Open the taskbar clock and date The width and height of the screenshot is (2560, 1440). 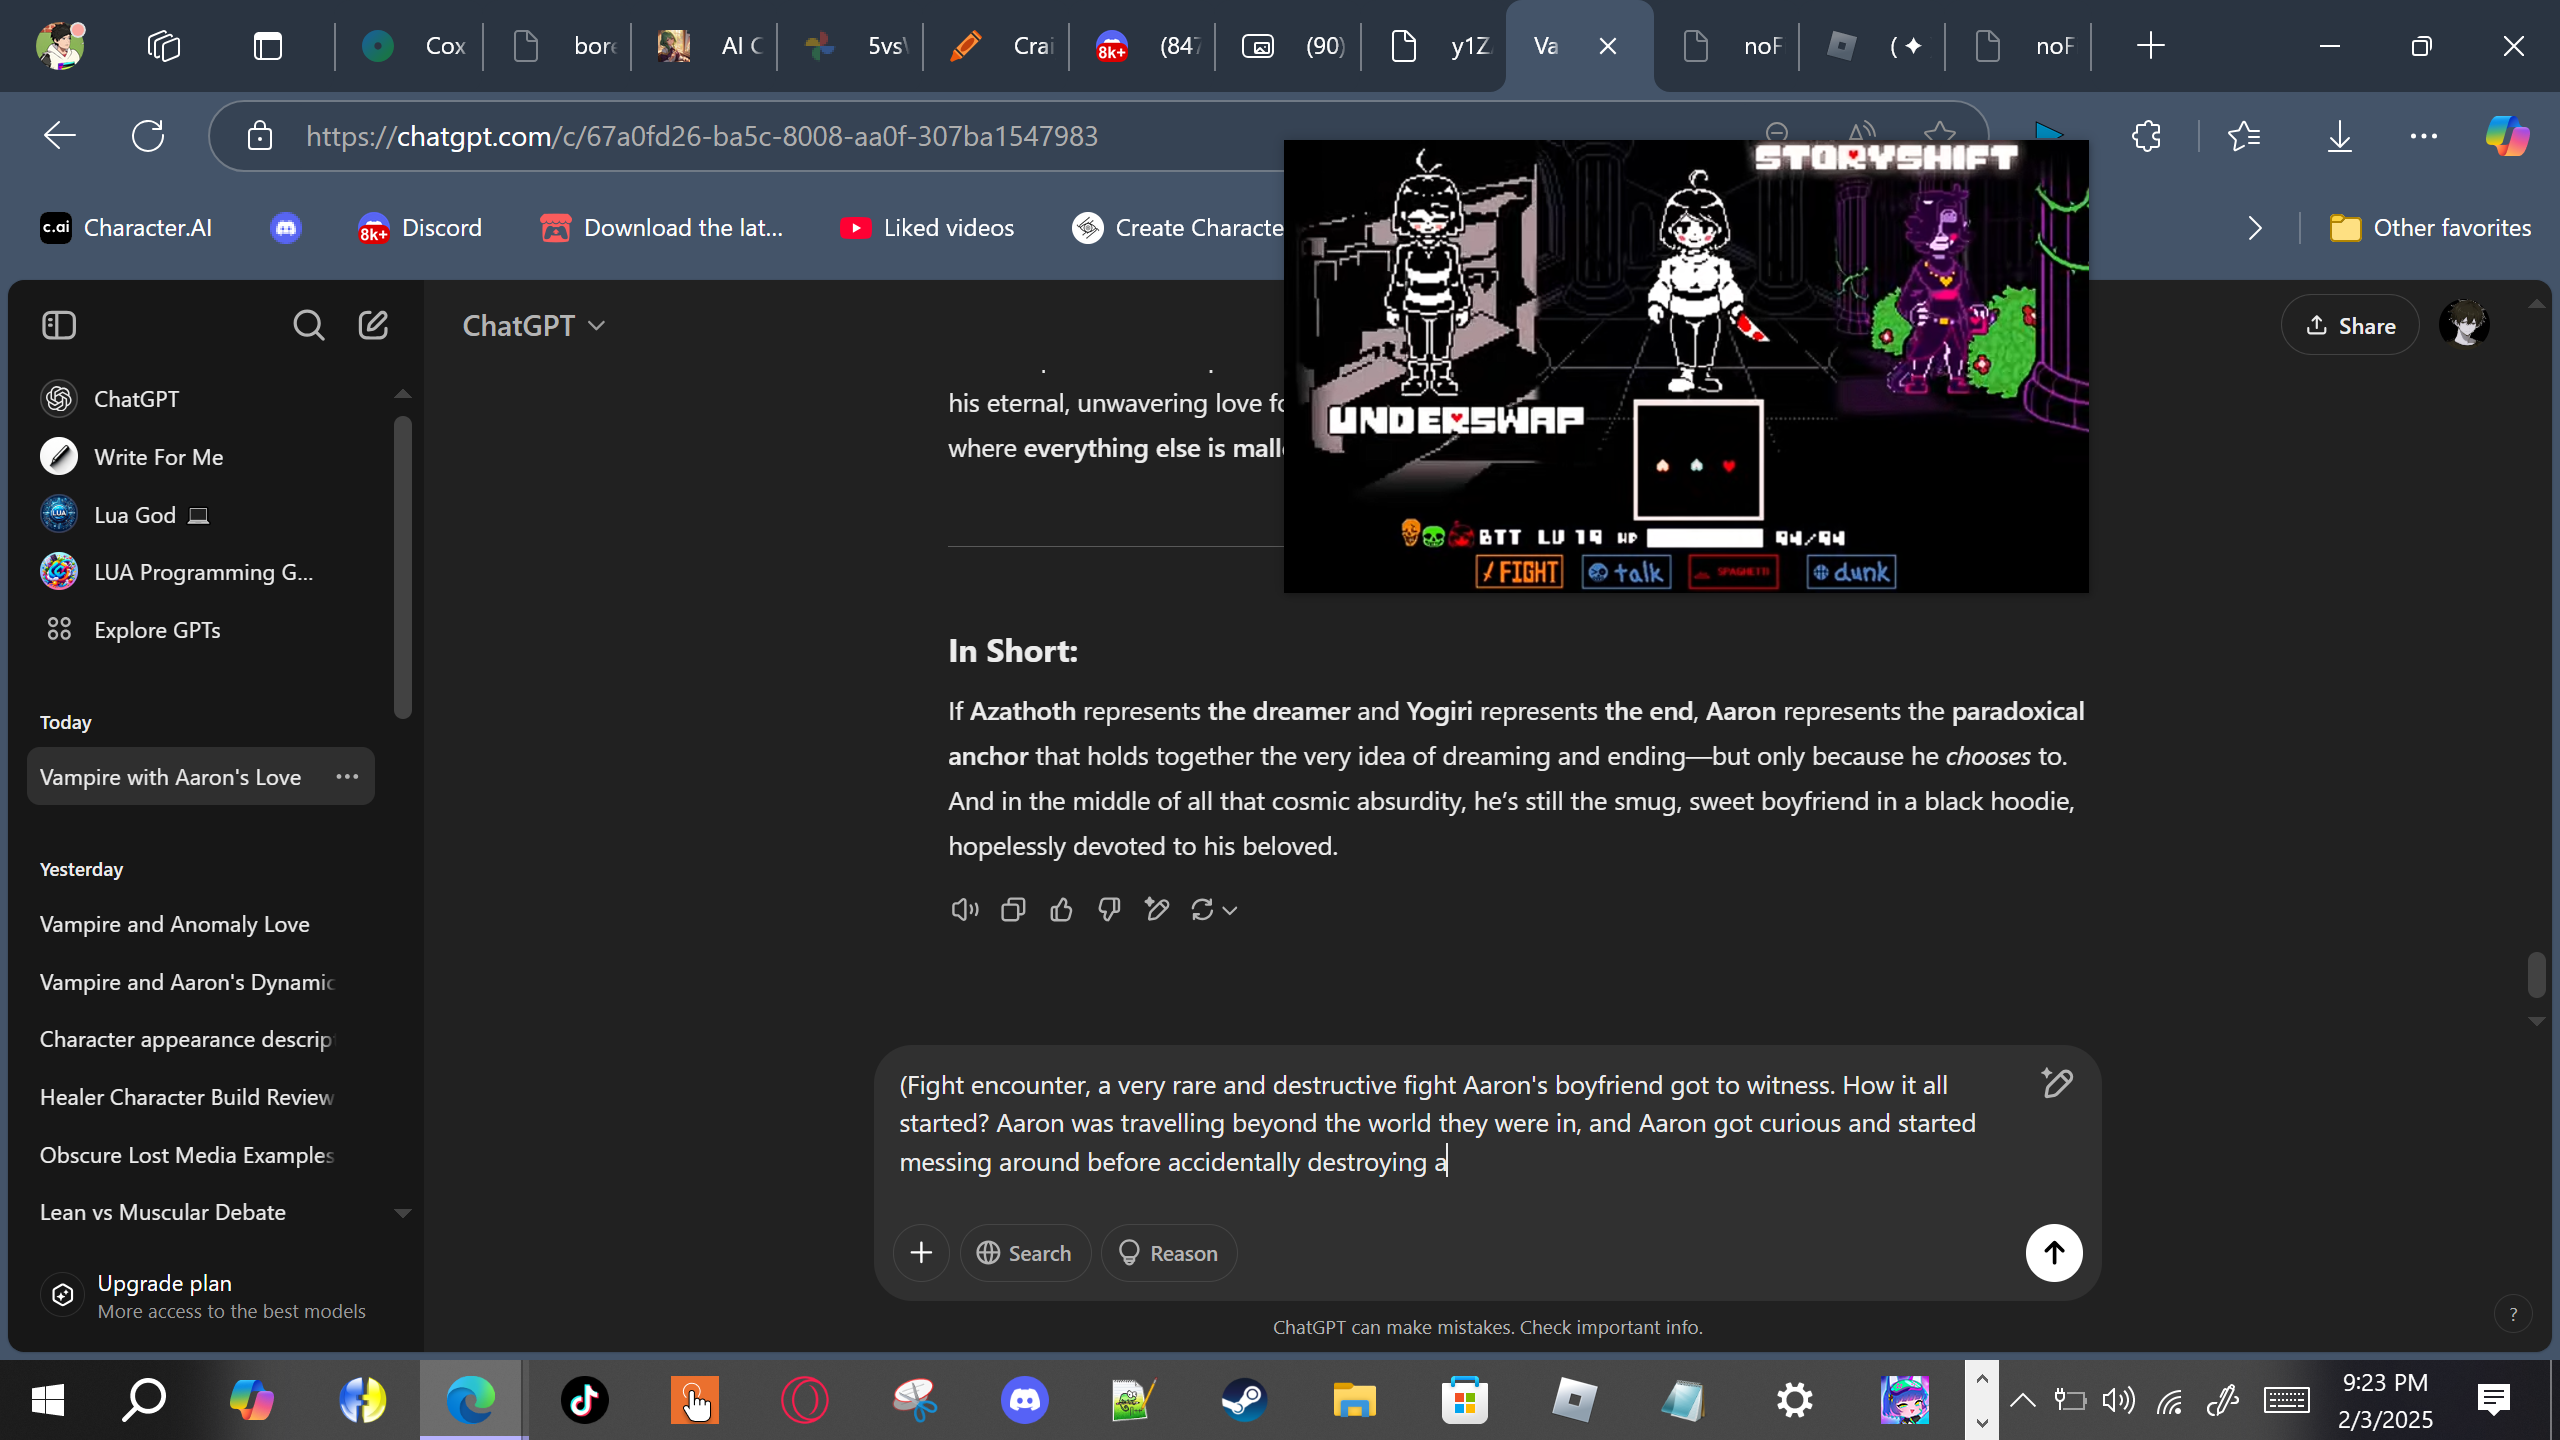tap(2385, 1400)
